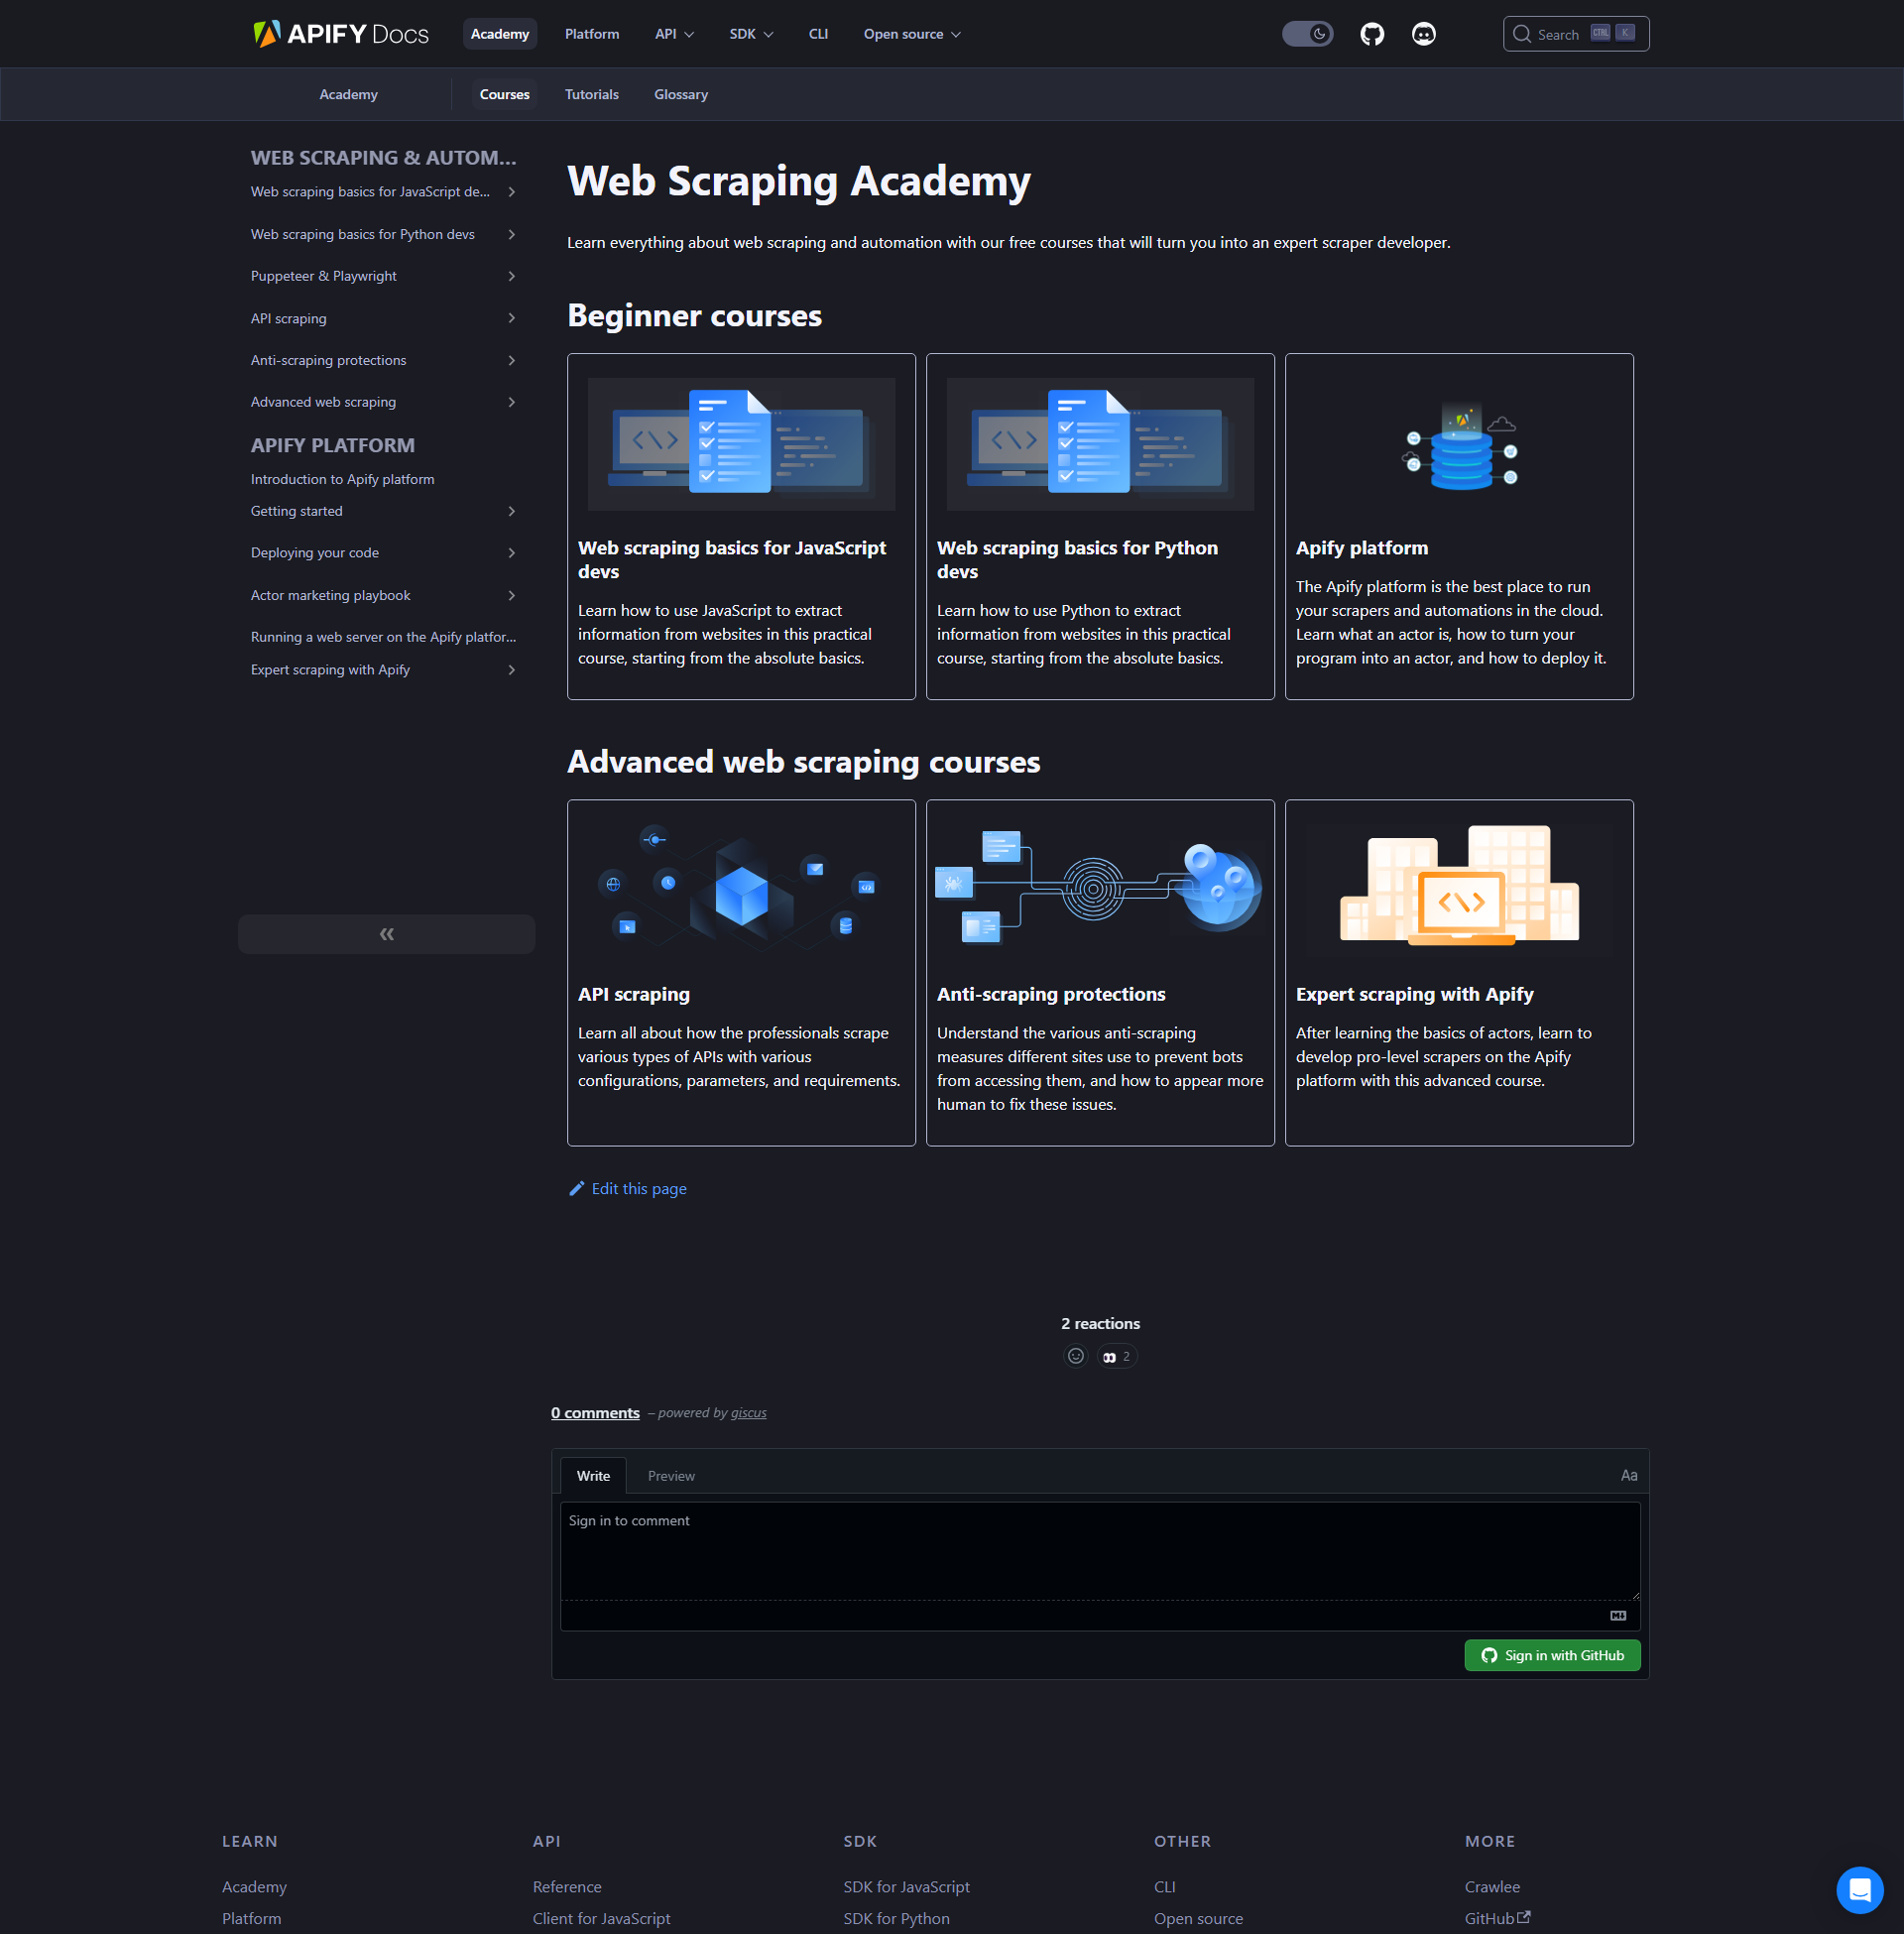Click the markdown supported icon

tap(1617, 1616)
